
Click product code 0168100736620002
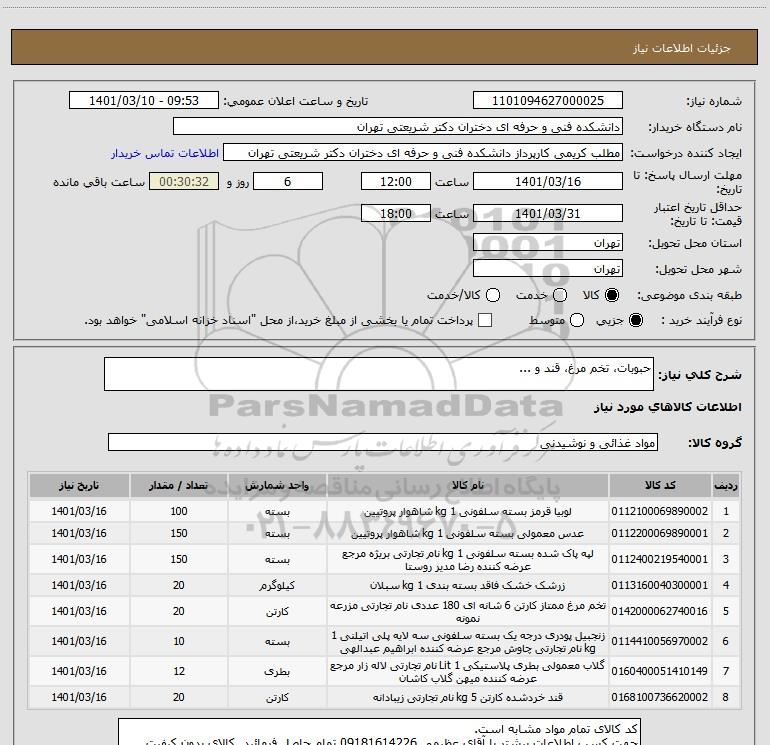[660, 697]
